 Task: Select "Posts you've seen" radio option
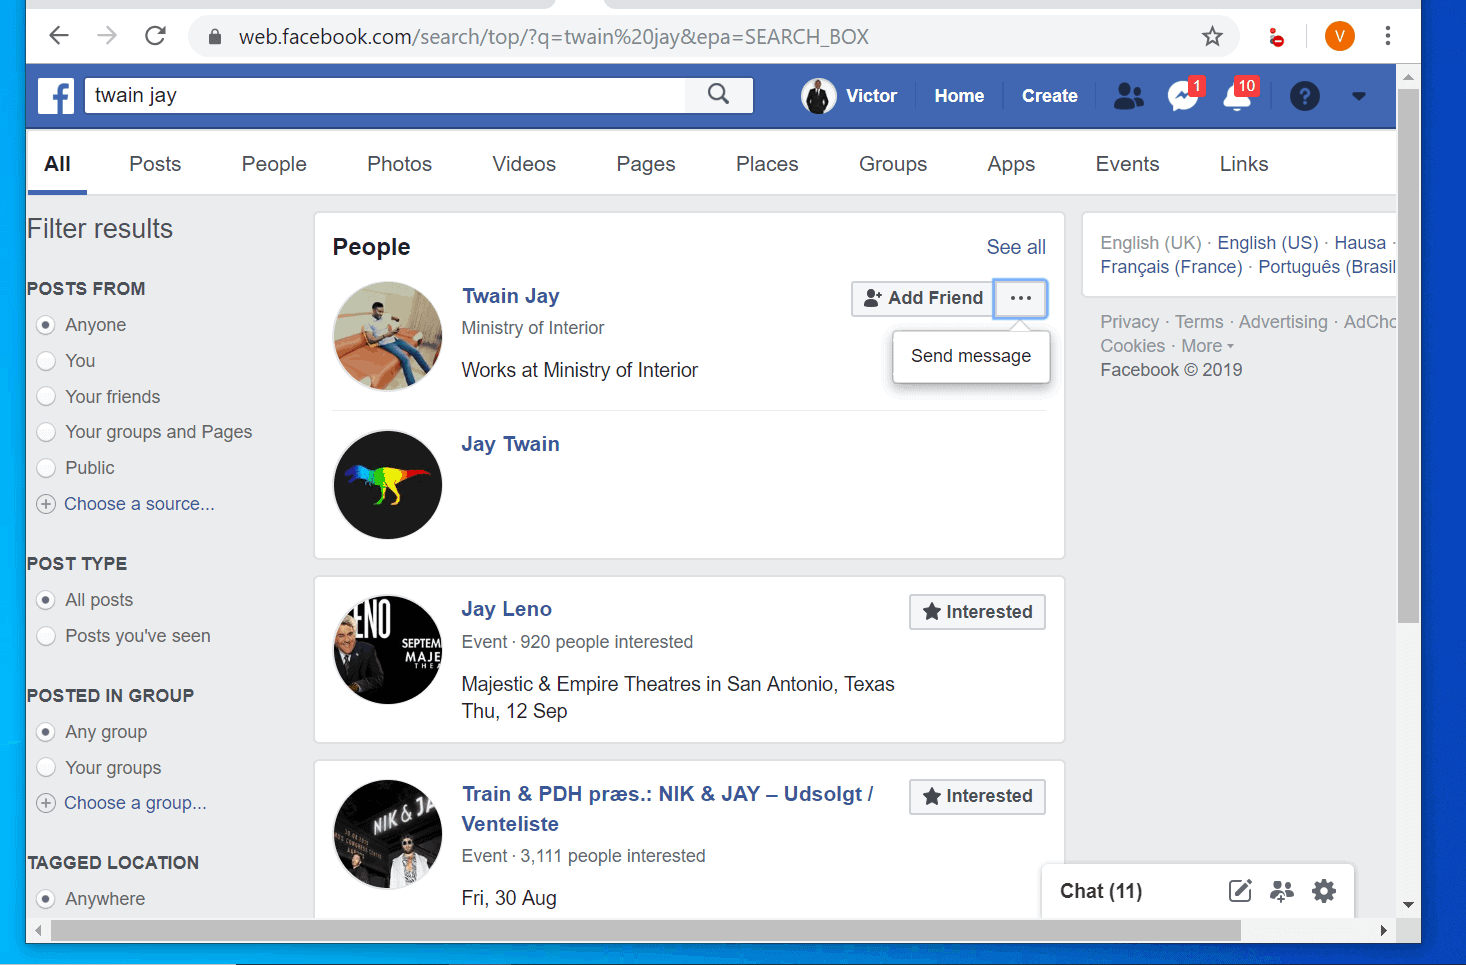46,636
